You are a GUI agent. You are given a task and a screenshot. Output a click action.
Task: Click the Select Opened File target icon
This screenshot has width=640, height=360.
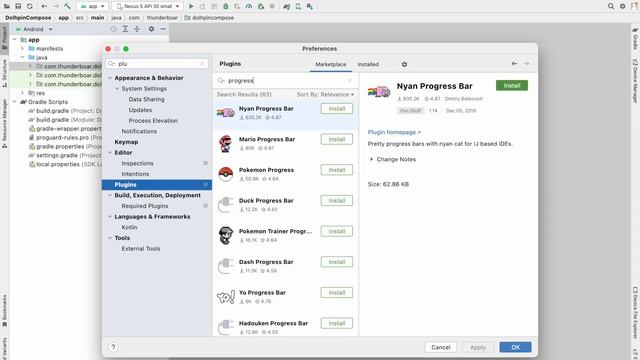(x=113, y=29)
